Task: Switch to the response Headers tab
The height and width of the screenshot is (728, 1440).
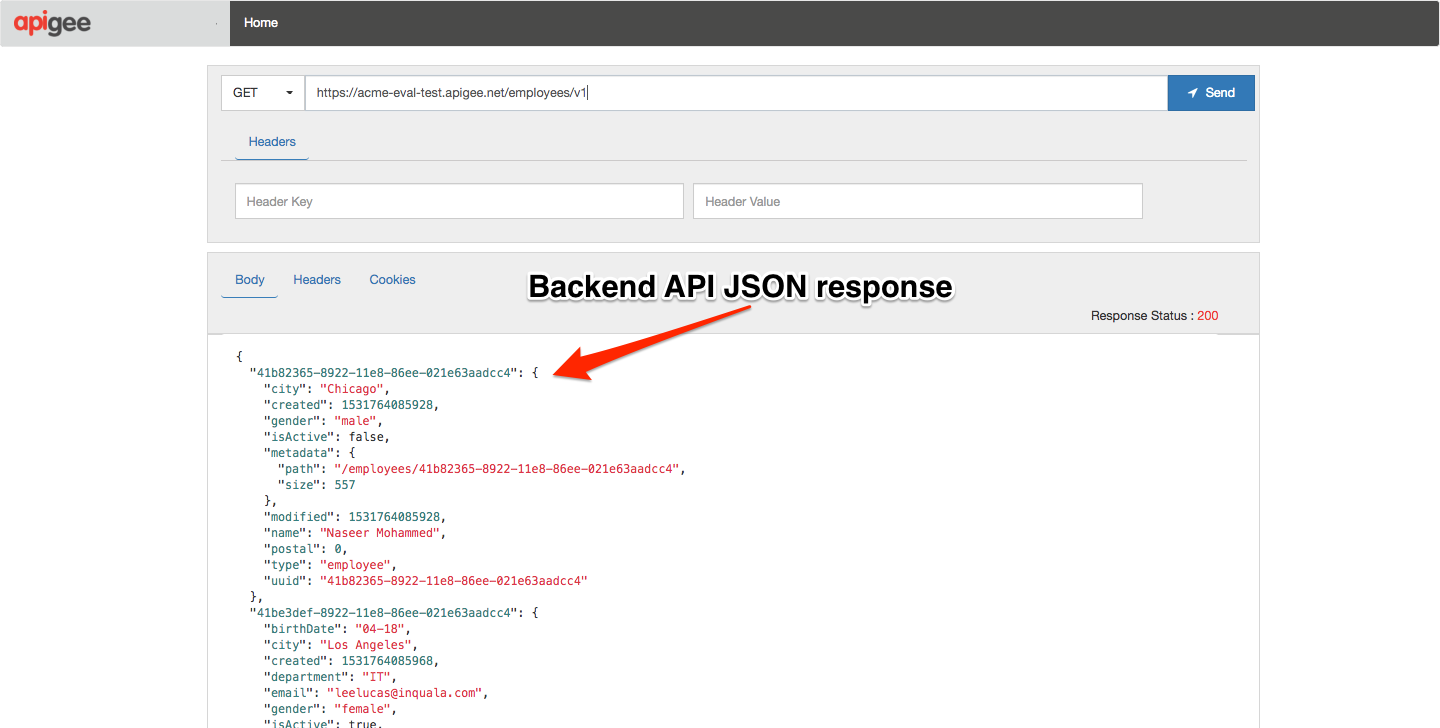Action: [317, 280]
